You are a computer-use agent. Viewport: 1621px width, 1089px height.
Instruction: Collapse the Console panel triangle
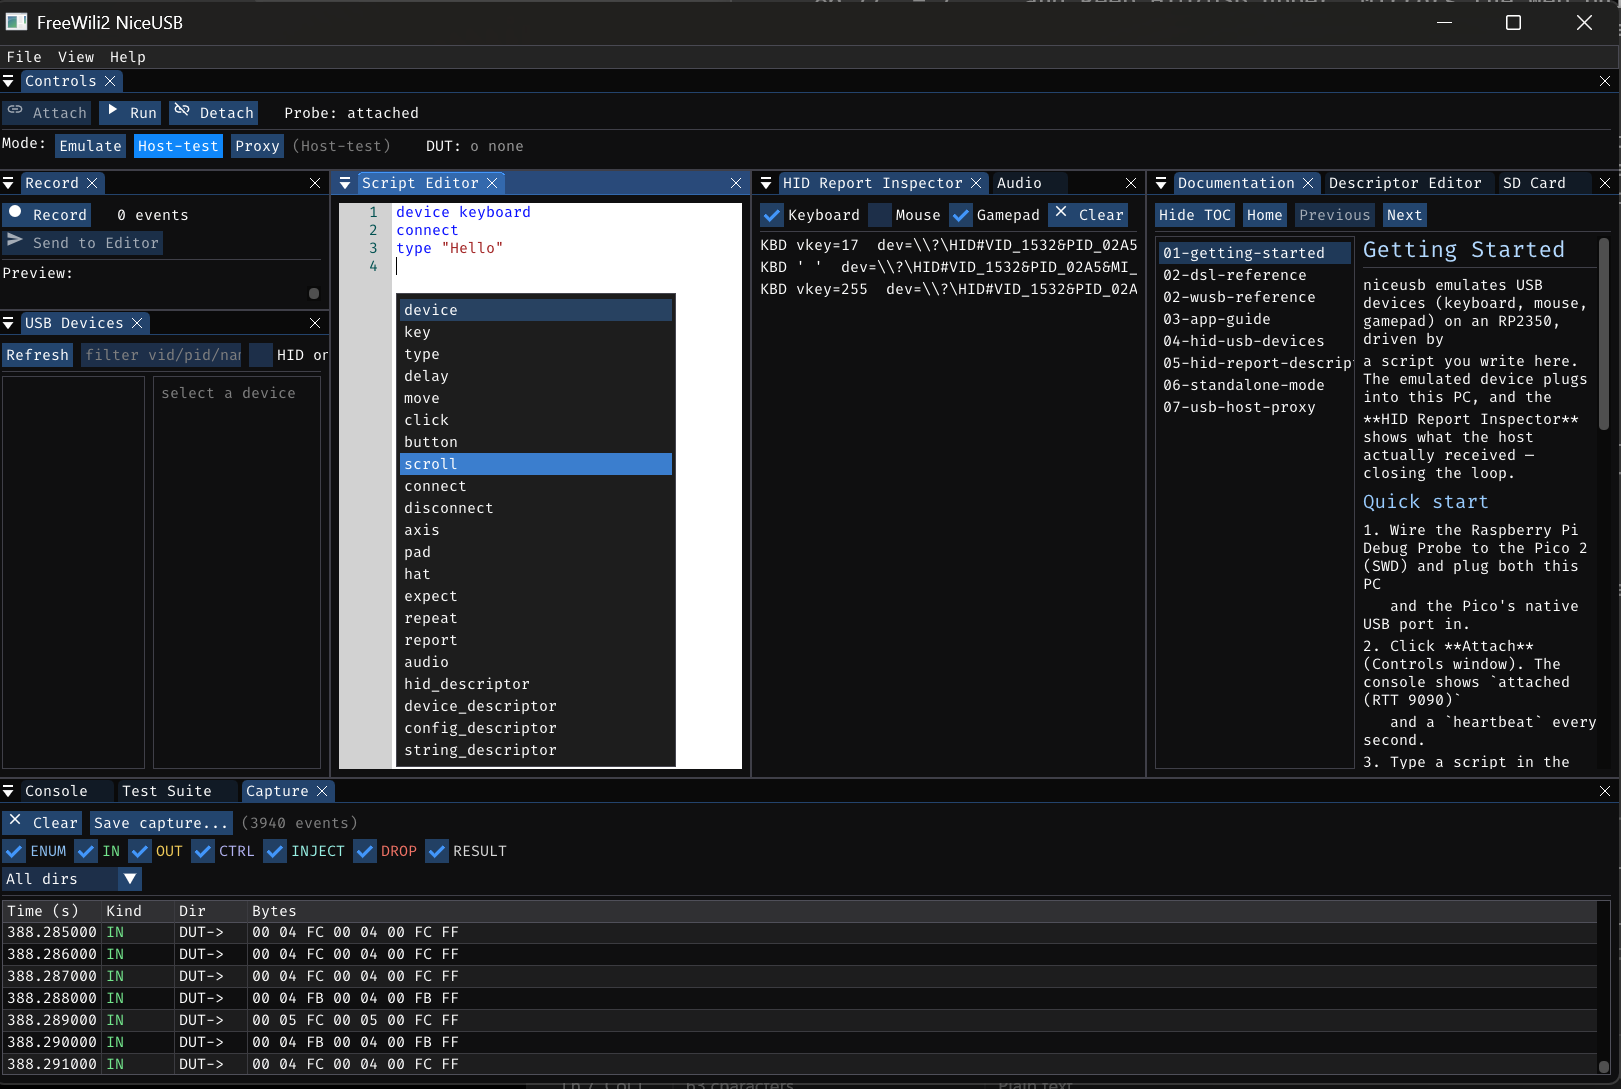click(8, 791)
